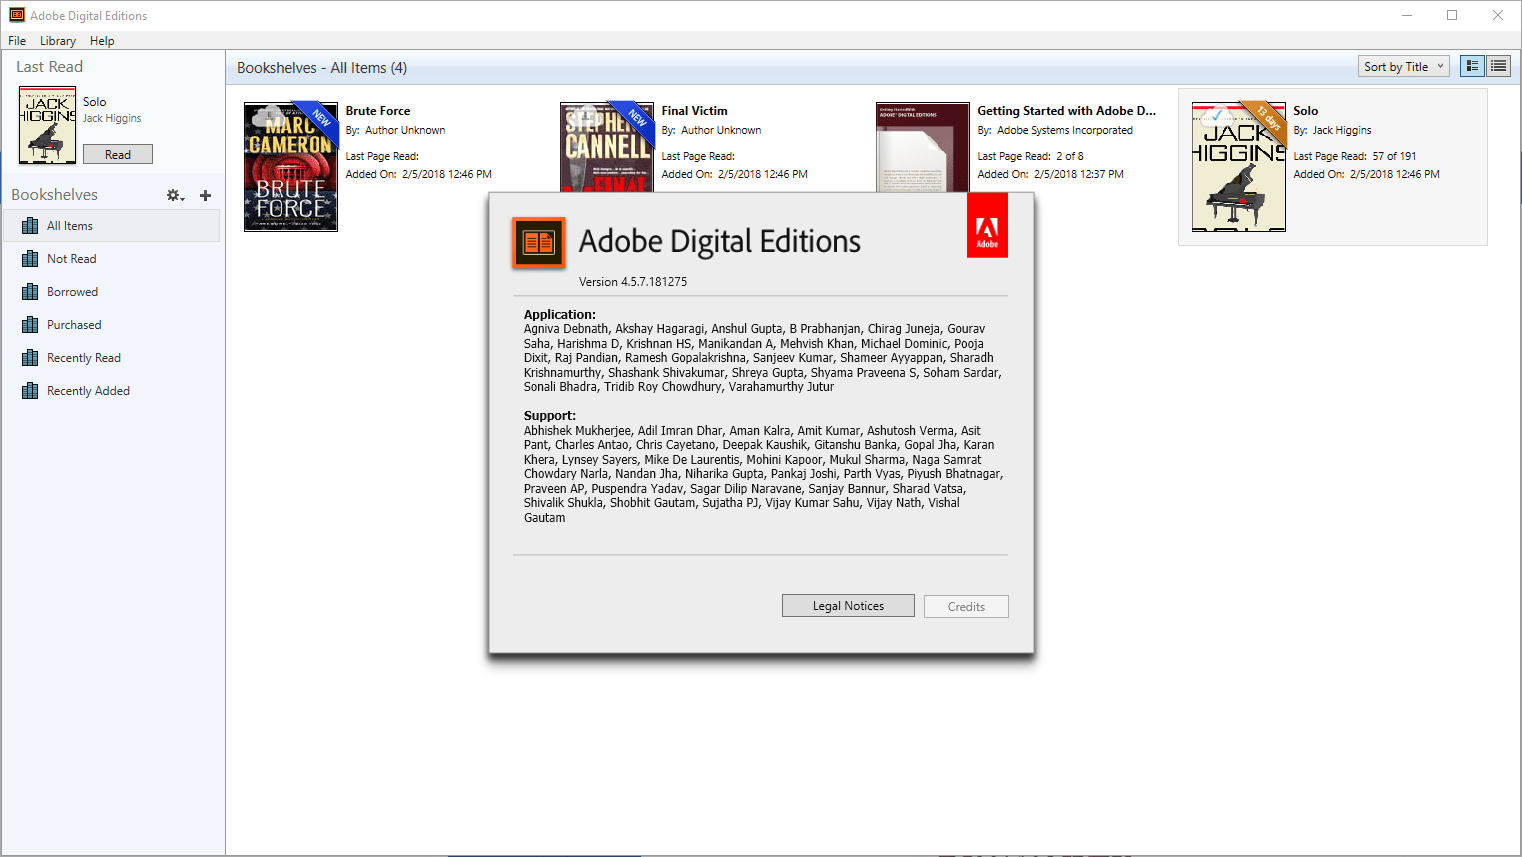Click the Adobe Digital Editions title bar icon
1522x857 pixels.
point(17,15)
